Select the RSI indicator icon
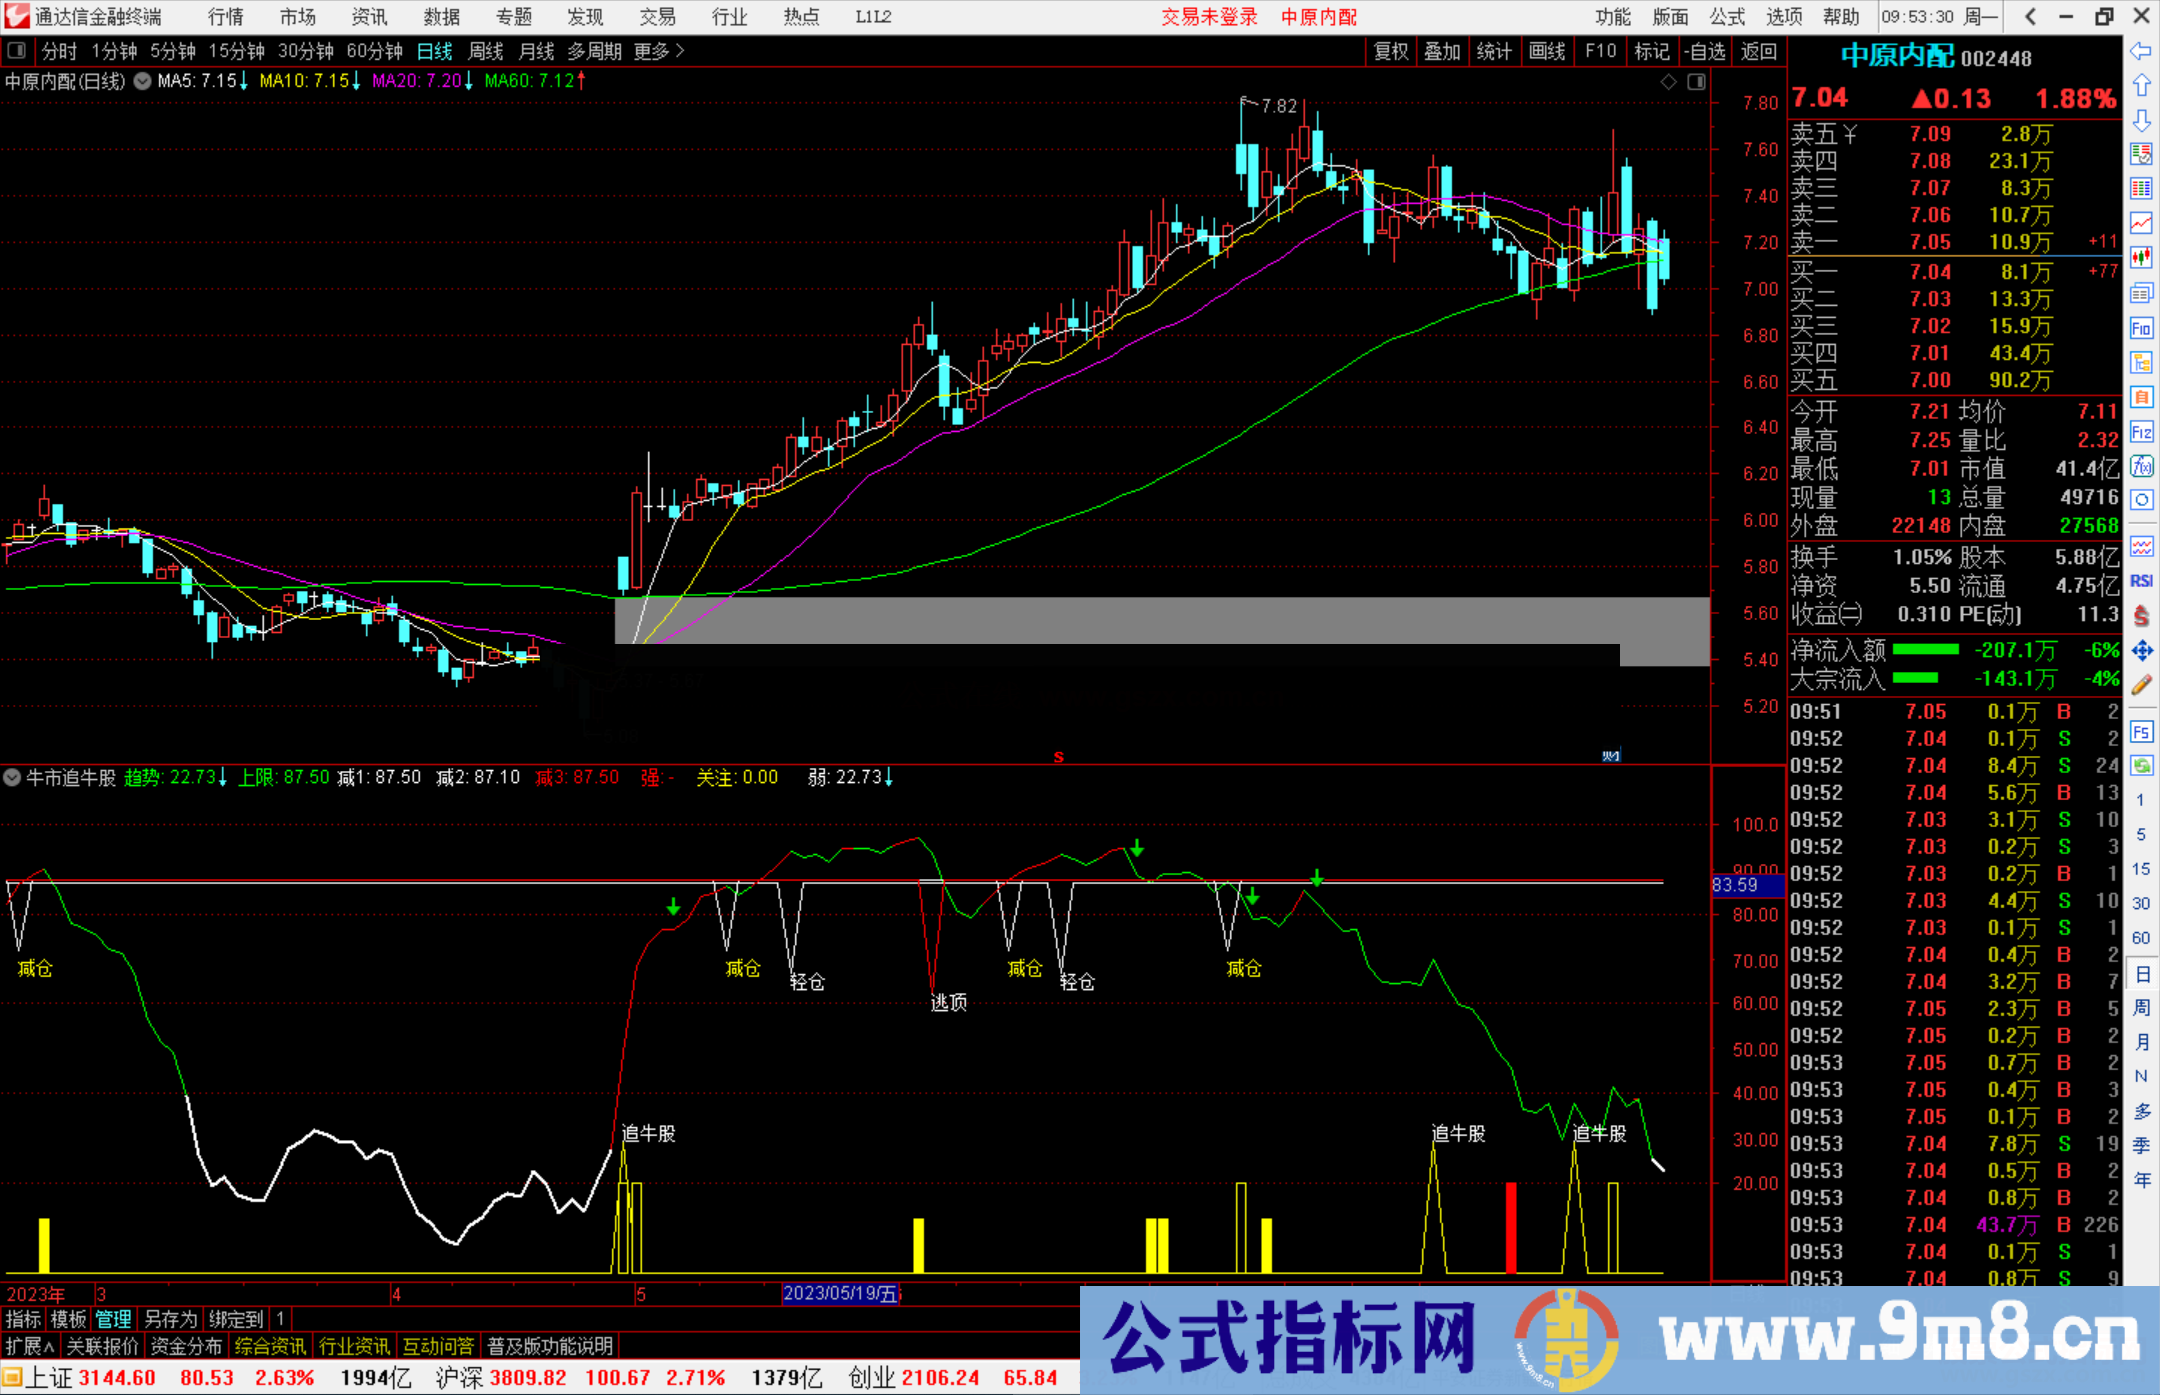This screenshot has height=1395, width=2160. [x=2141, y=581]
